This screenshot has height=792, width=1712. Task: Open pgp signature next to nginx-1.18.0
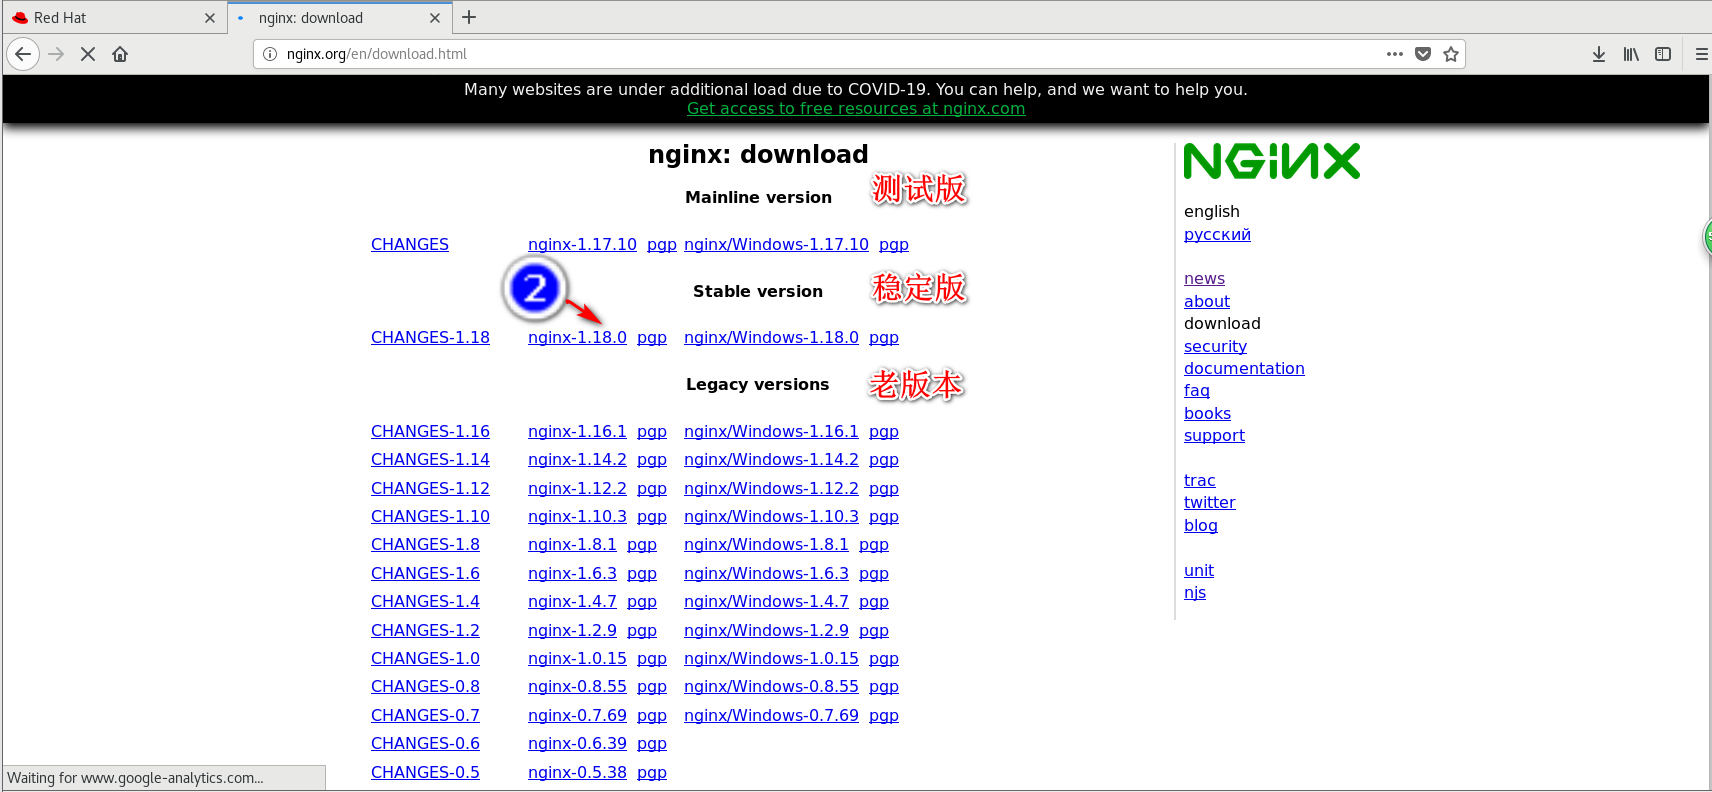click(652, 338)
